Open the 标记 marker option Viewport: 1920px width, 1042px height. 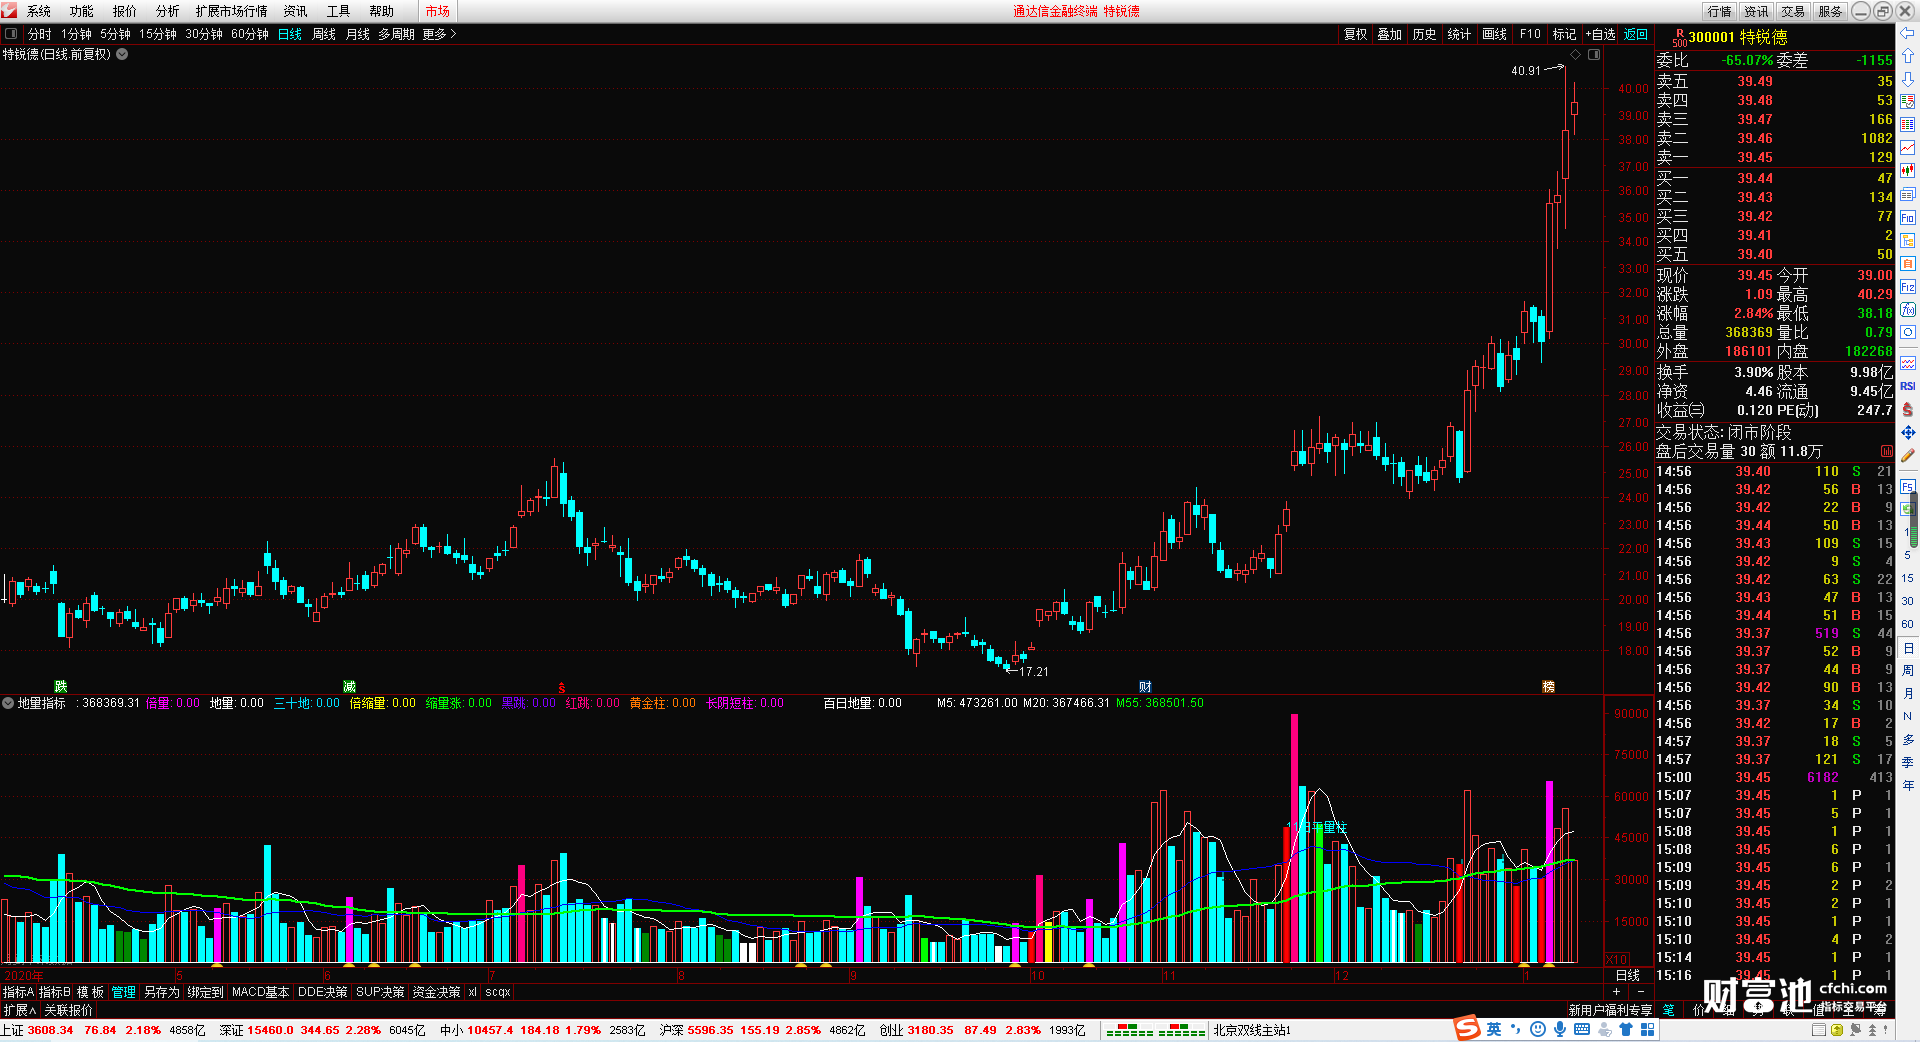tap(1564, 34)
